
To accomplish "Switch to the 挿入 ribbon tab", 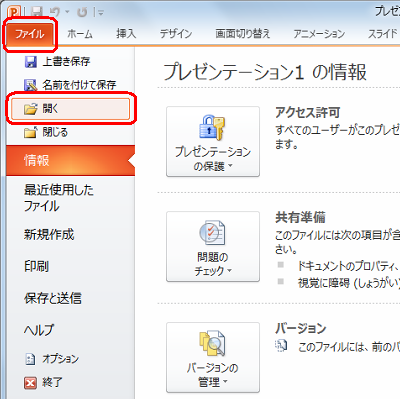I will (126, 34).
